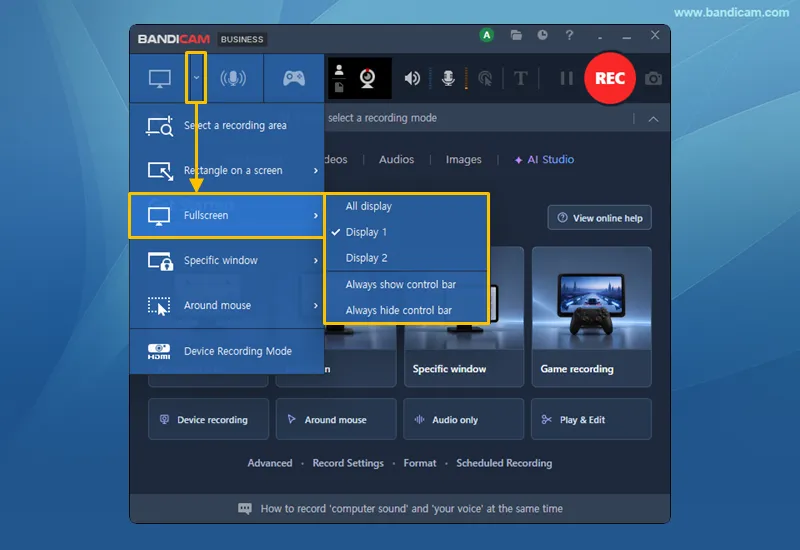Enable Always show control bar

406,285
